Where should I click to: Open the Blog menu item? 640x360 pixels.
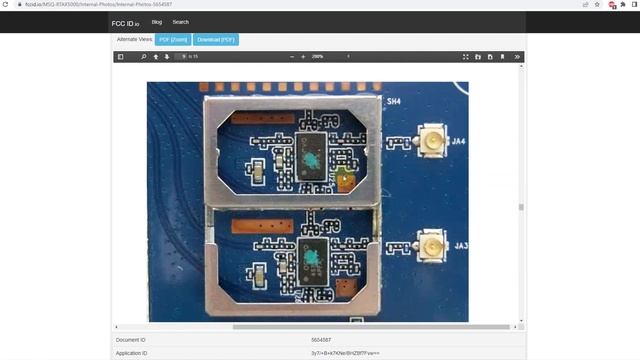coord(157,22)
